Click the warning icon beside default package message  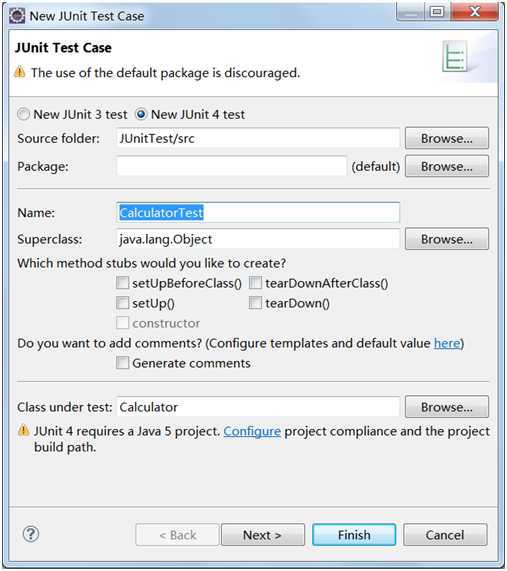[x=20, y=72]
